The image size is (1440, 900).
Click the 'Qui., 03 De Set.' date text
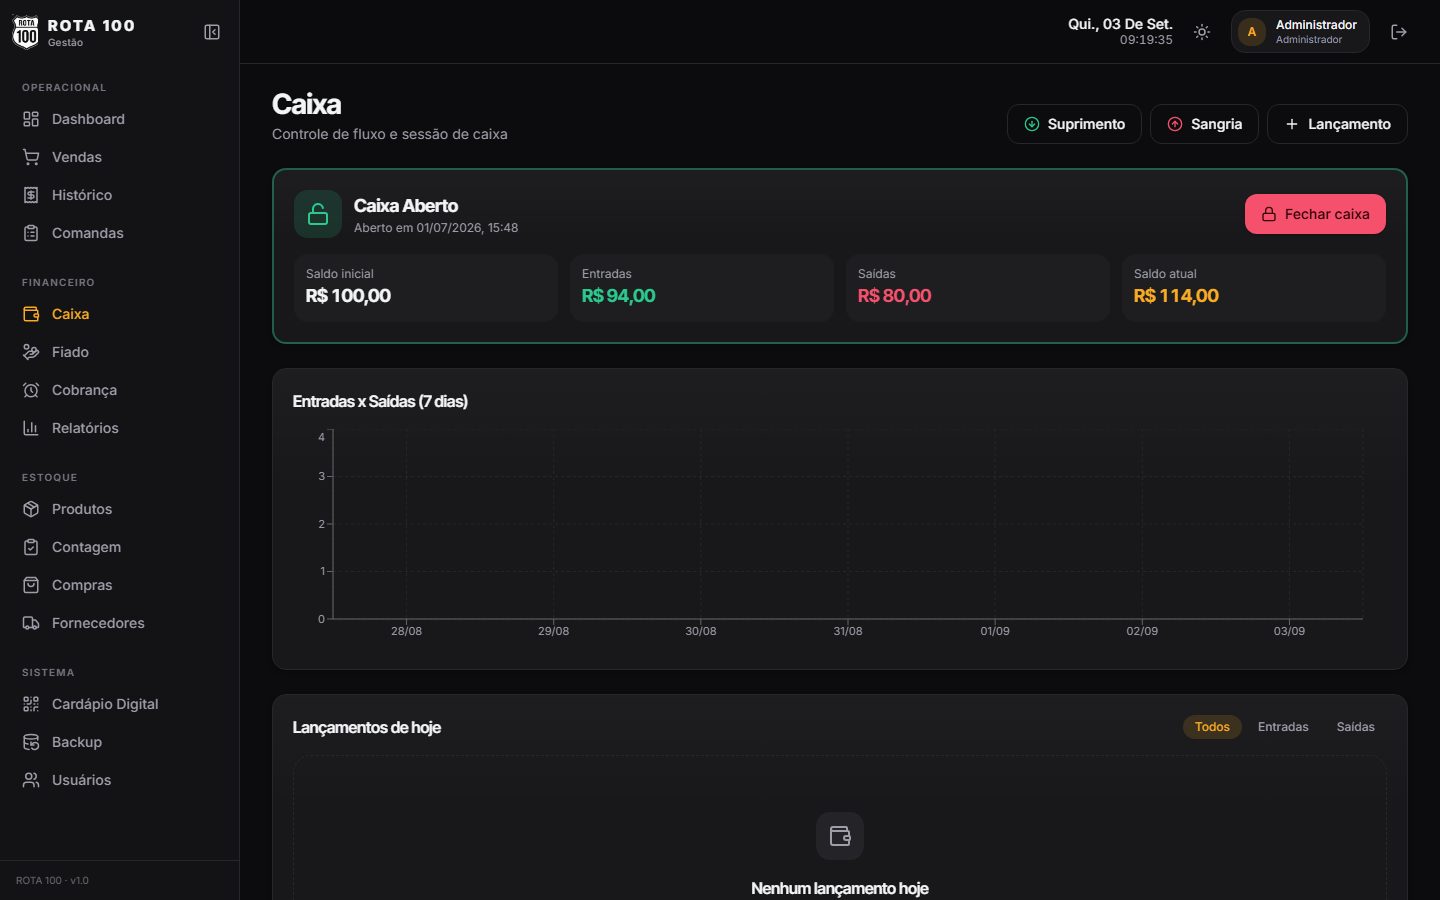1120,24
